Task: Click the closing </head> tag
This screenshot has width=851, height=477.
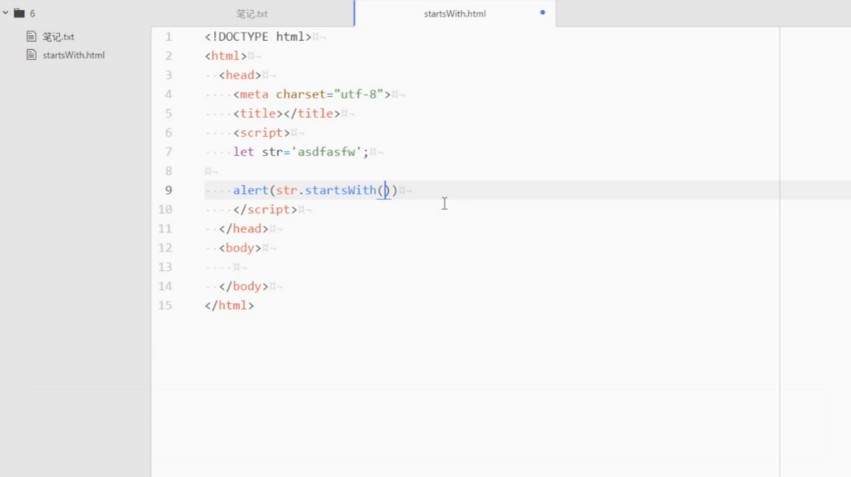Action: coord(244,229)
